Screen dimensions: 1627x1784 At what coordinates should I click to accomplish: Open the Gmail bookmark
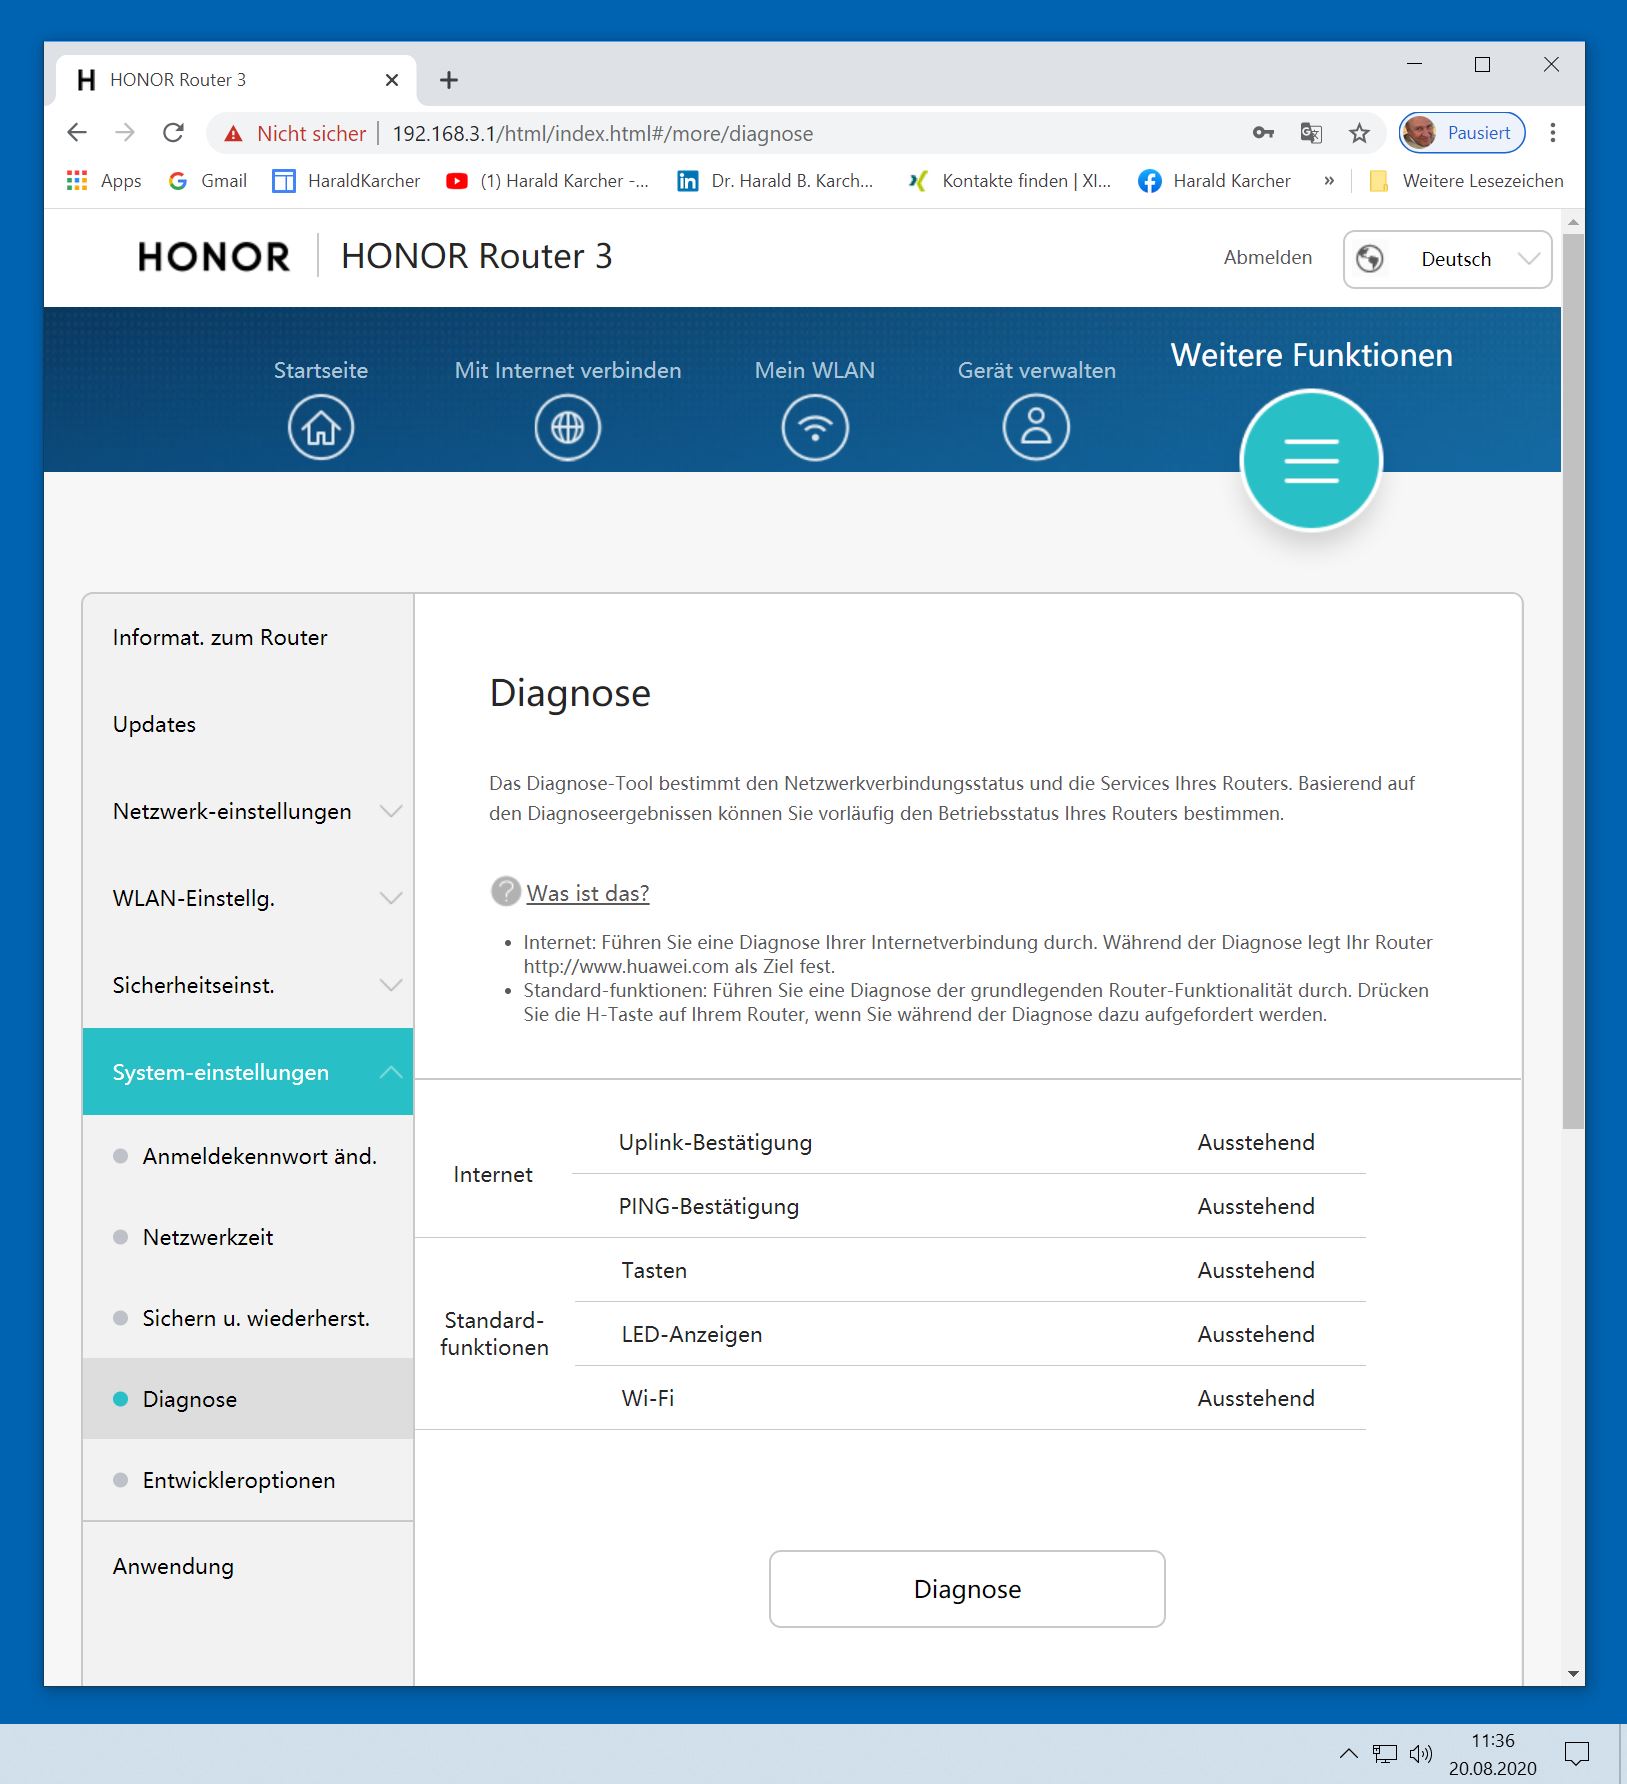(x=208, y=181)
